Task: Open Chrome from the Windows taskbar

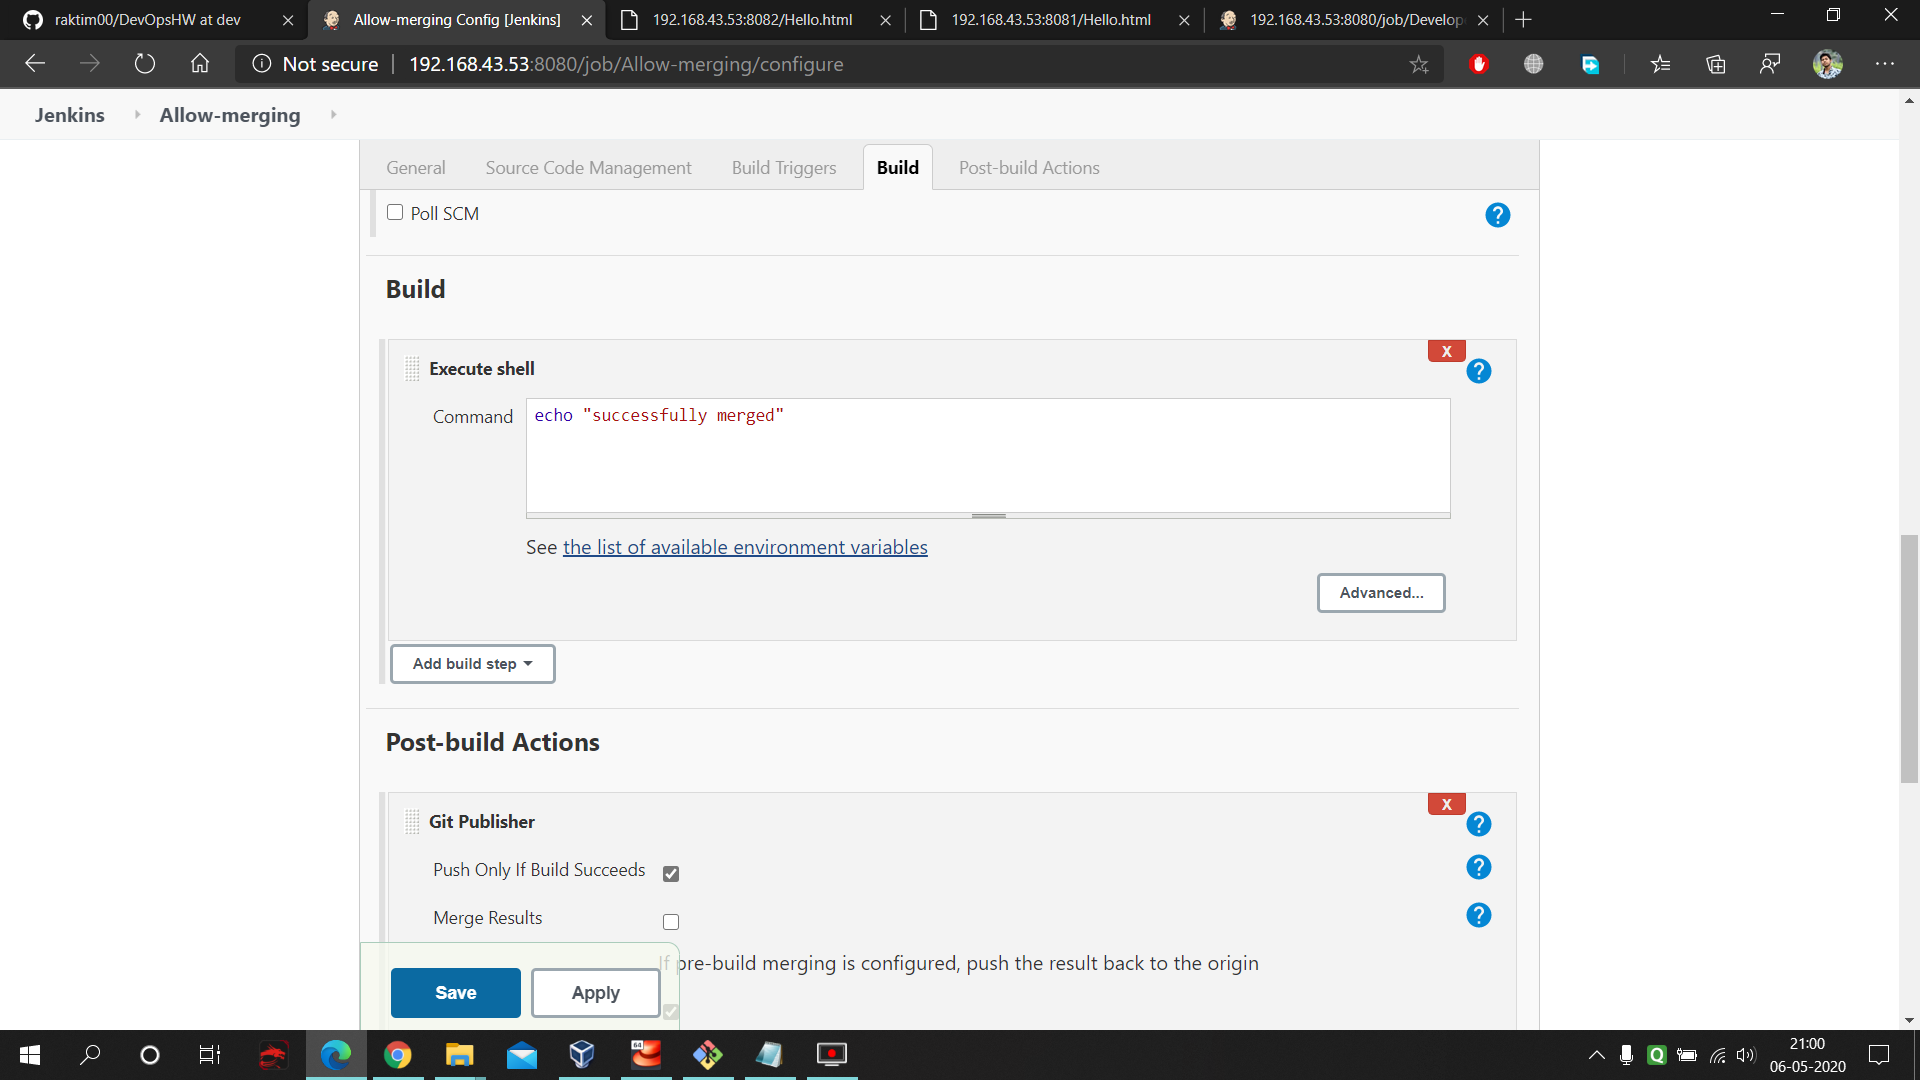Action: (397, 1055)
